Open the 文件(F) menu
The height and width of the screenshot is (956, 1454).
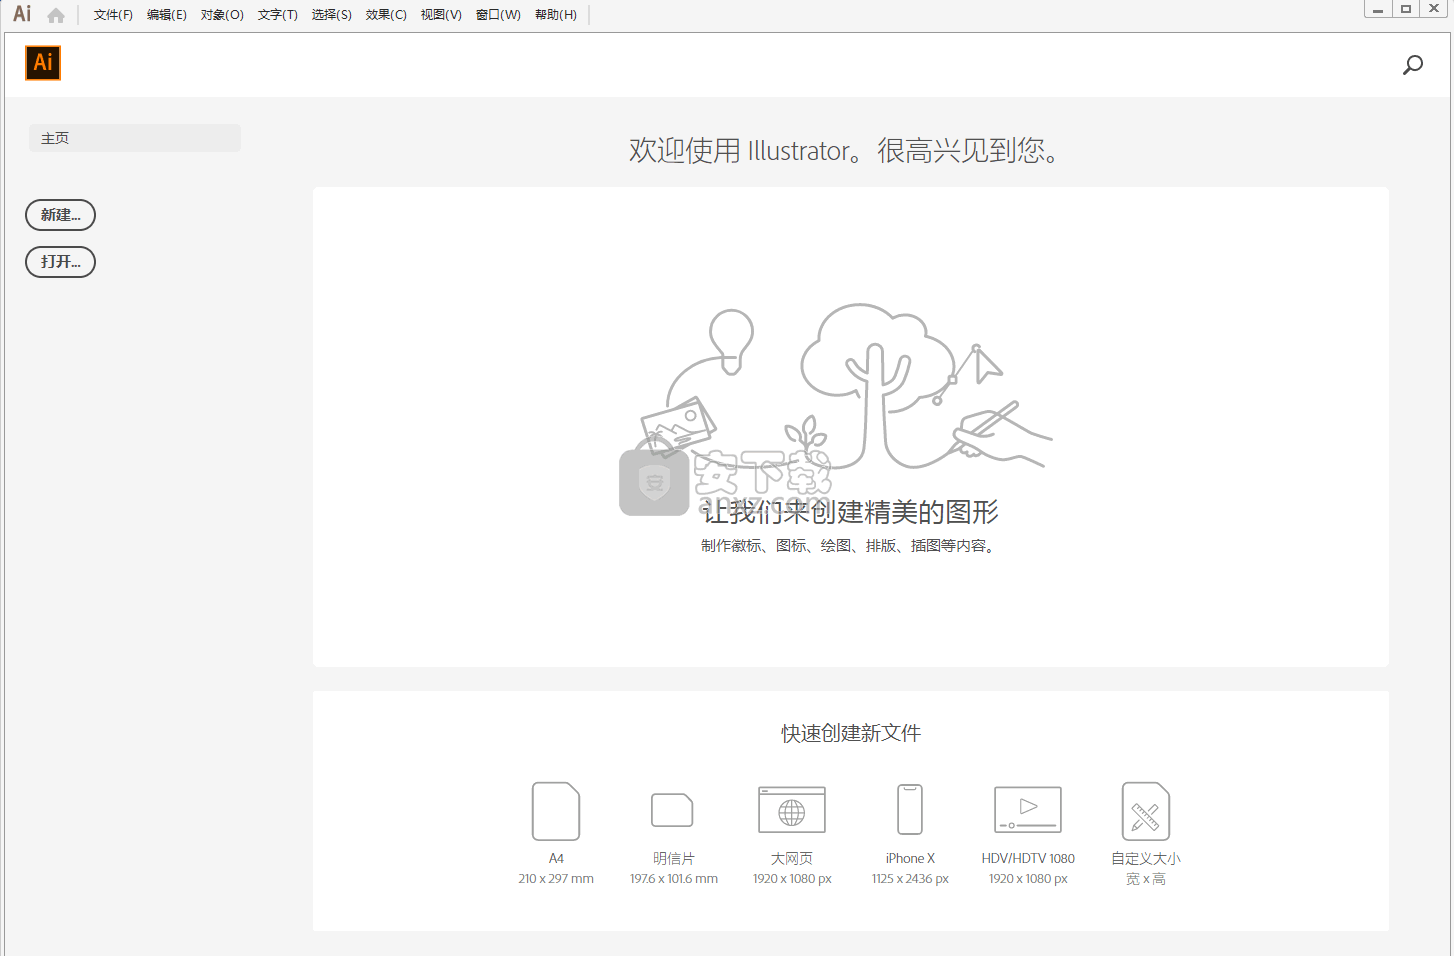pyautogui.click(x=113, y=15)
